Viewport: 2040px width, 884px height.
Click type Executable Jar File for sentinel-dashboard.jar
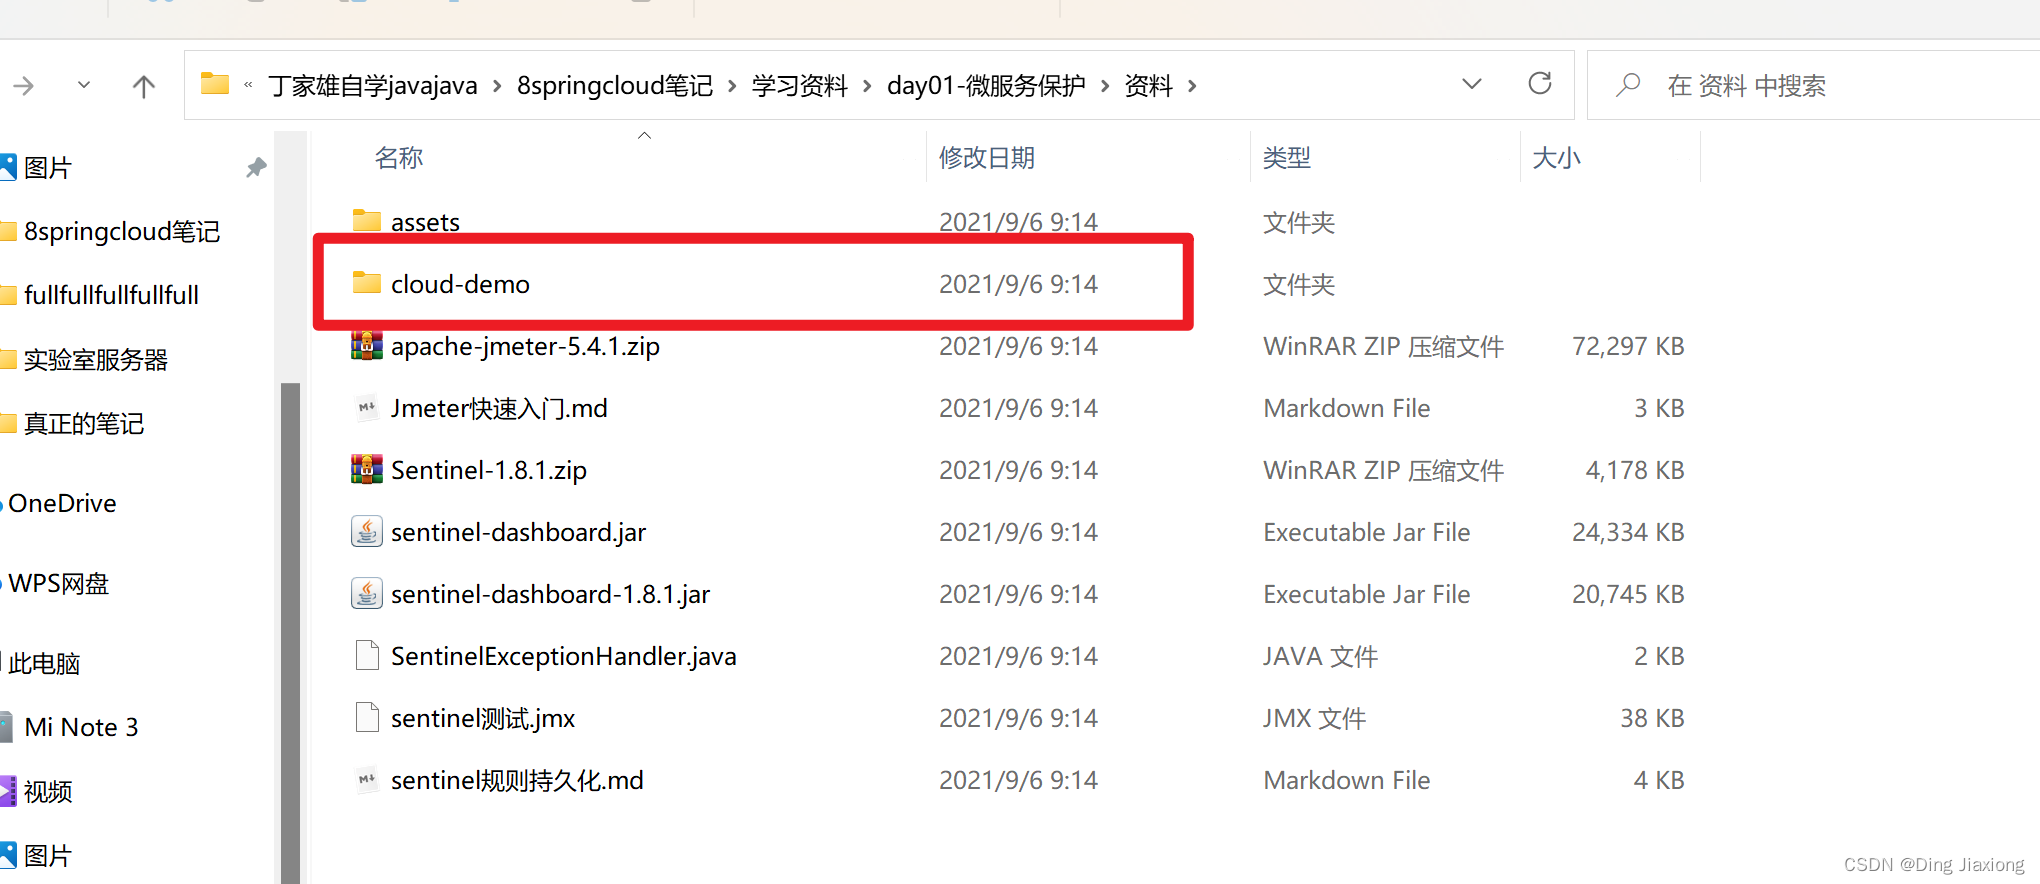[1366, 532]
